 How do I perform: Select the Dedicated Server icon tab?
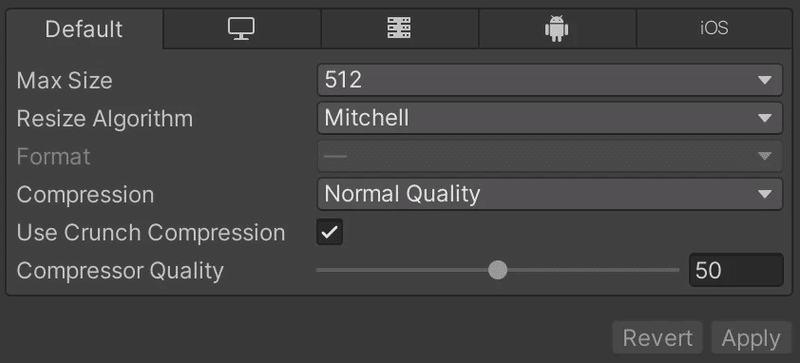(399, 29)
